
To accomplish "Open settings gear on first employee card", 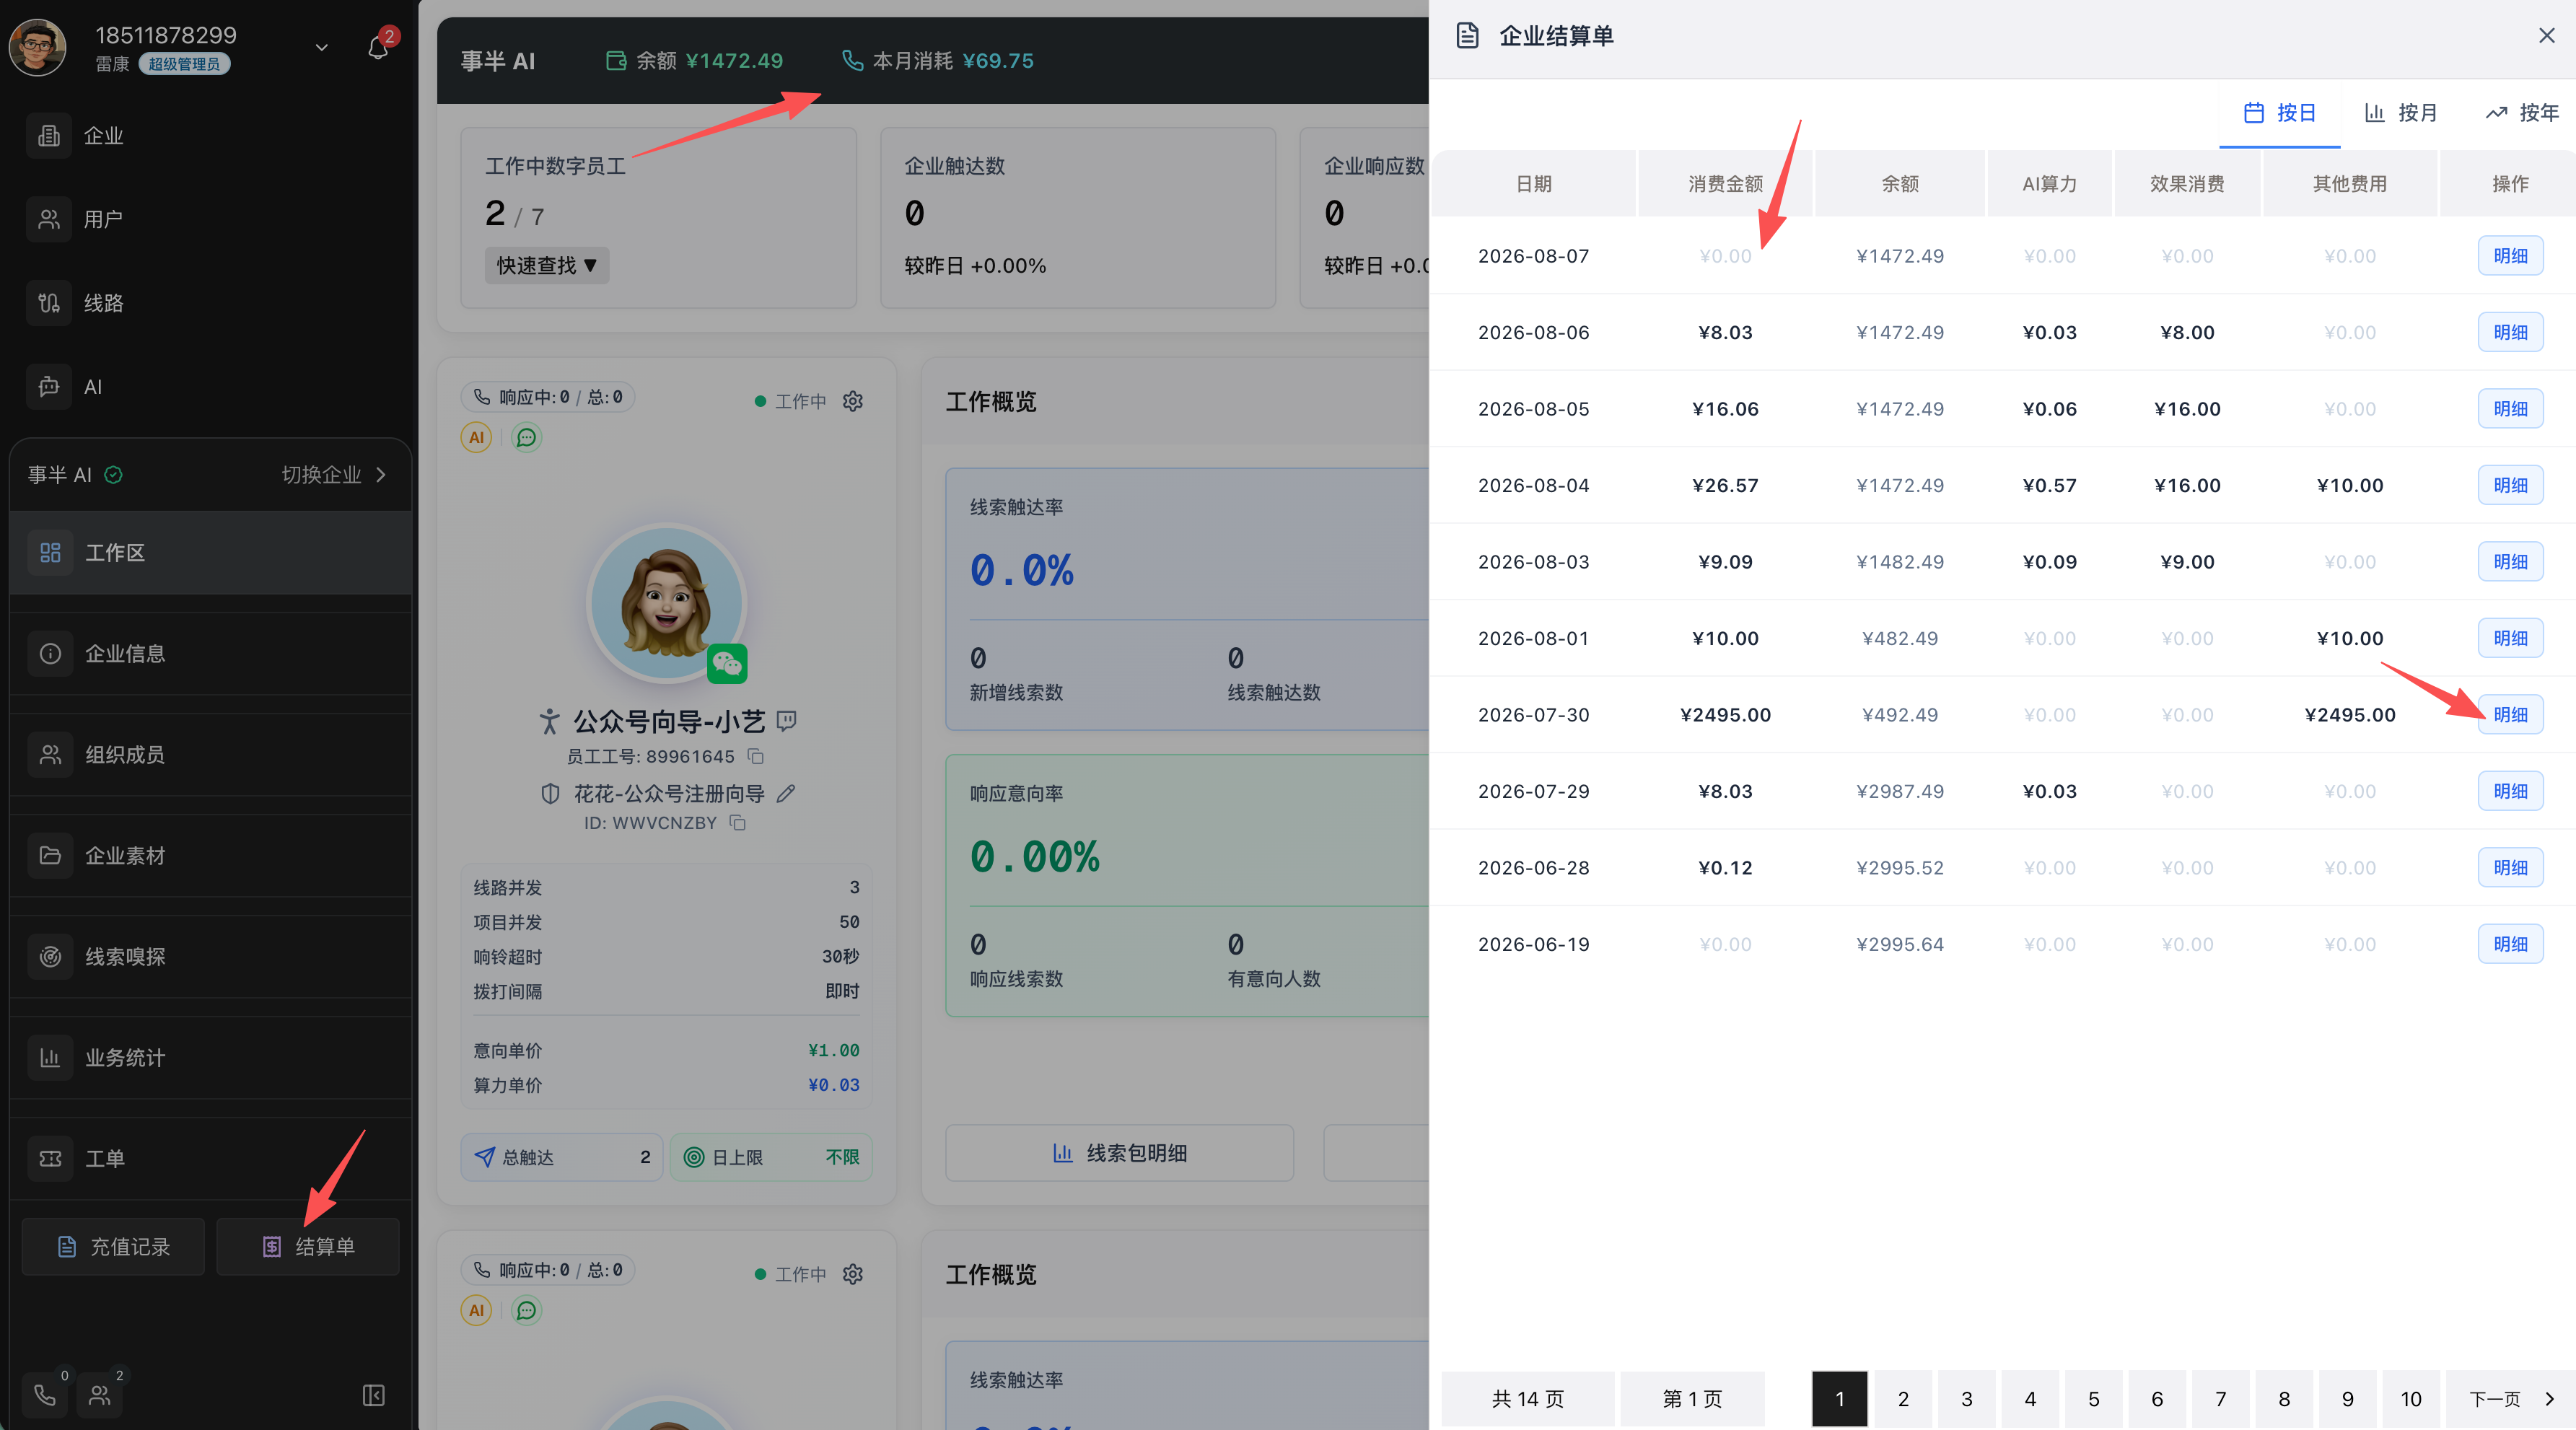I will [853, 401].
